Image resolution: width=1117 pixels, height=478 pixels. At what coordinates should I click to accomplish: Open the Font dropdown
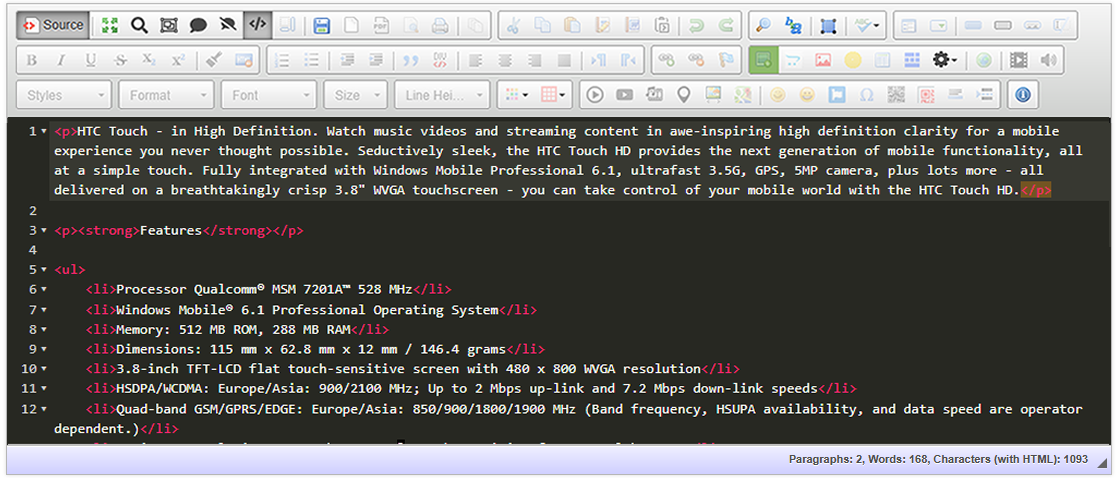(269, 95)
